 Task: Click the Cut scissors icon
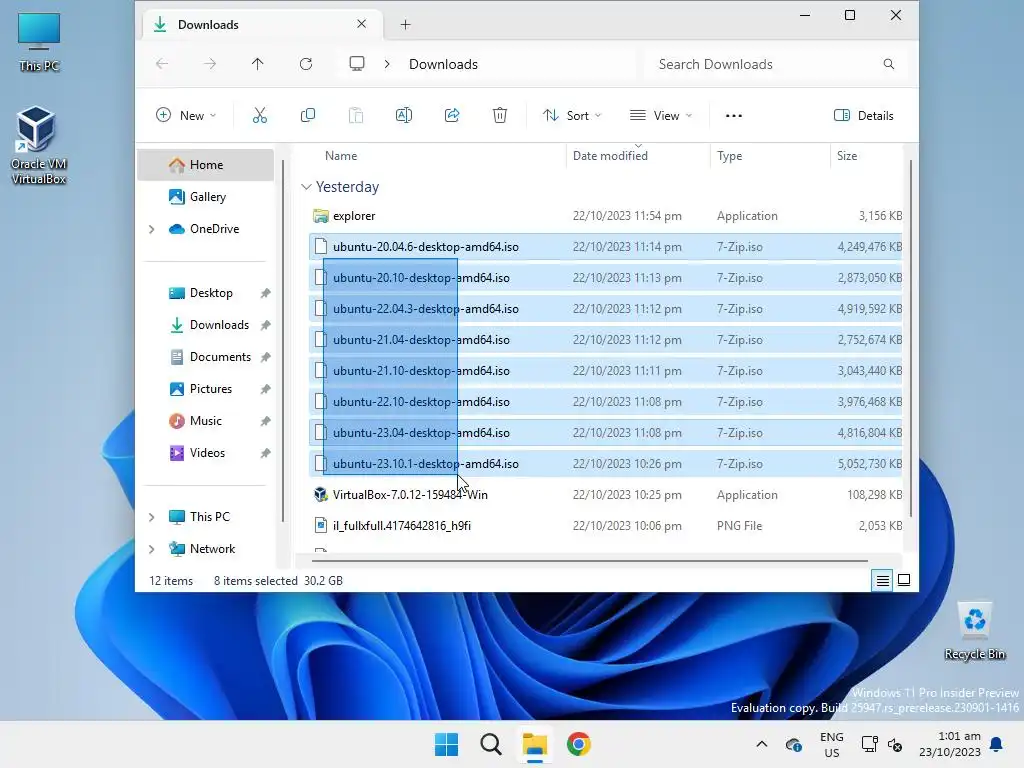coord(260,116)
